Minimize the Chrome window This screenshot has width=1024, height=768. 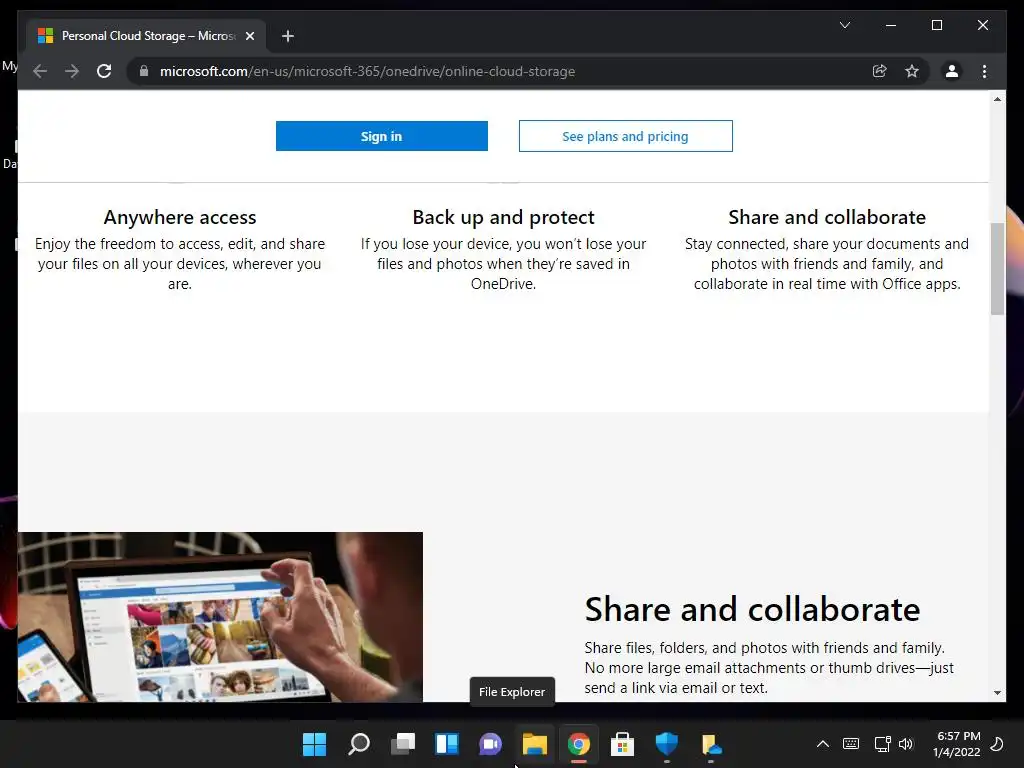[x=891, y=25]
